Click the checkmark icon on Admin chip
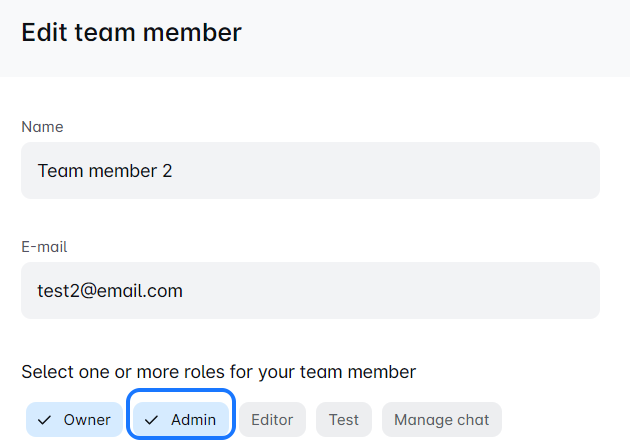 (x=152, y=420)
